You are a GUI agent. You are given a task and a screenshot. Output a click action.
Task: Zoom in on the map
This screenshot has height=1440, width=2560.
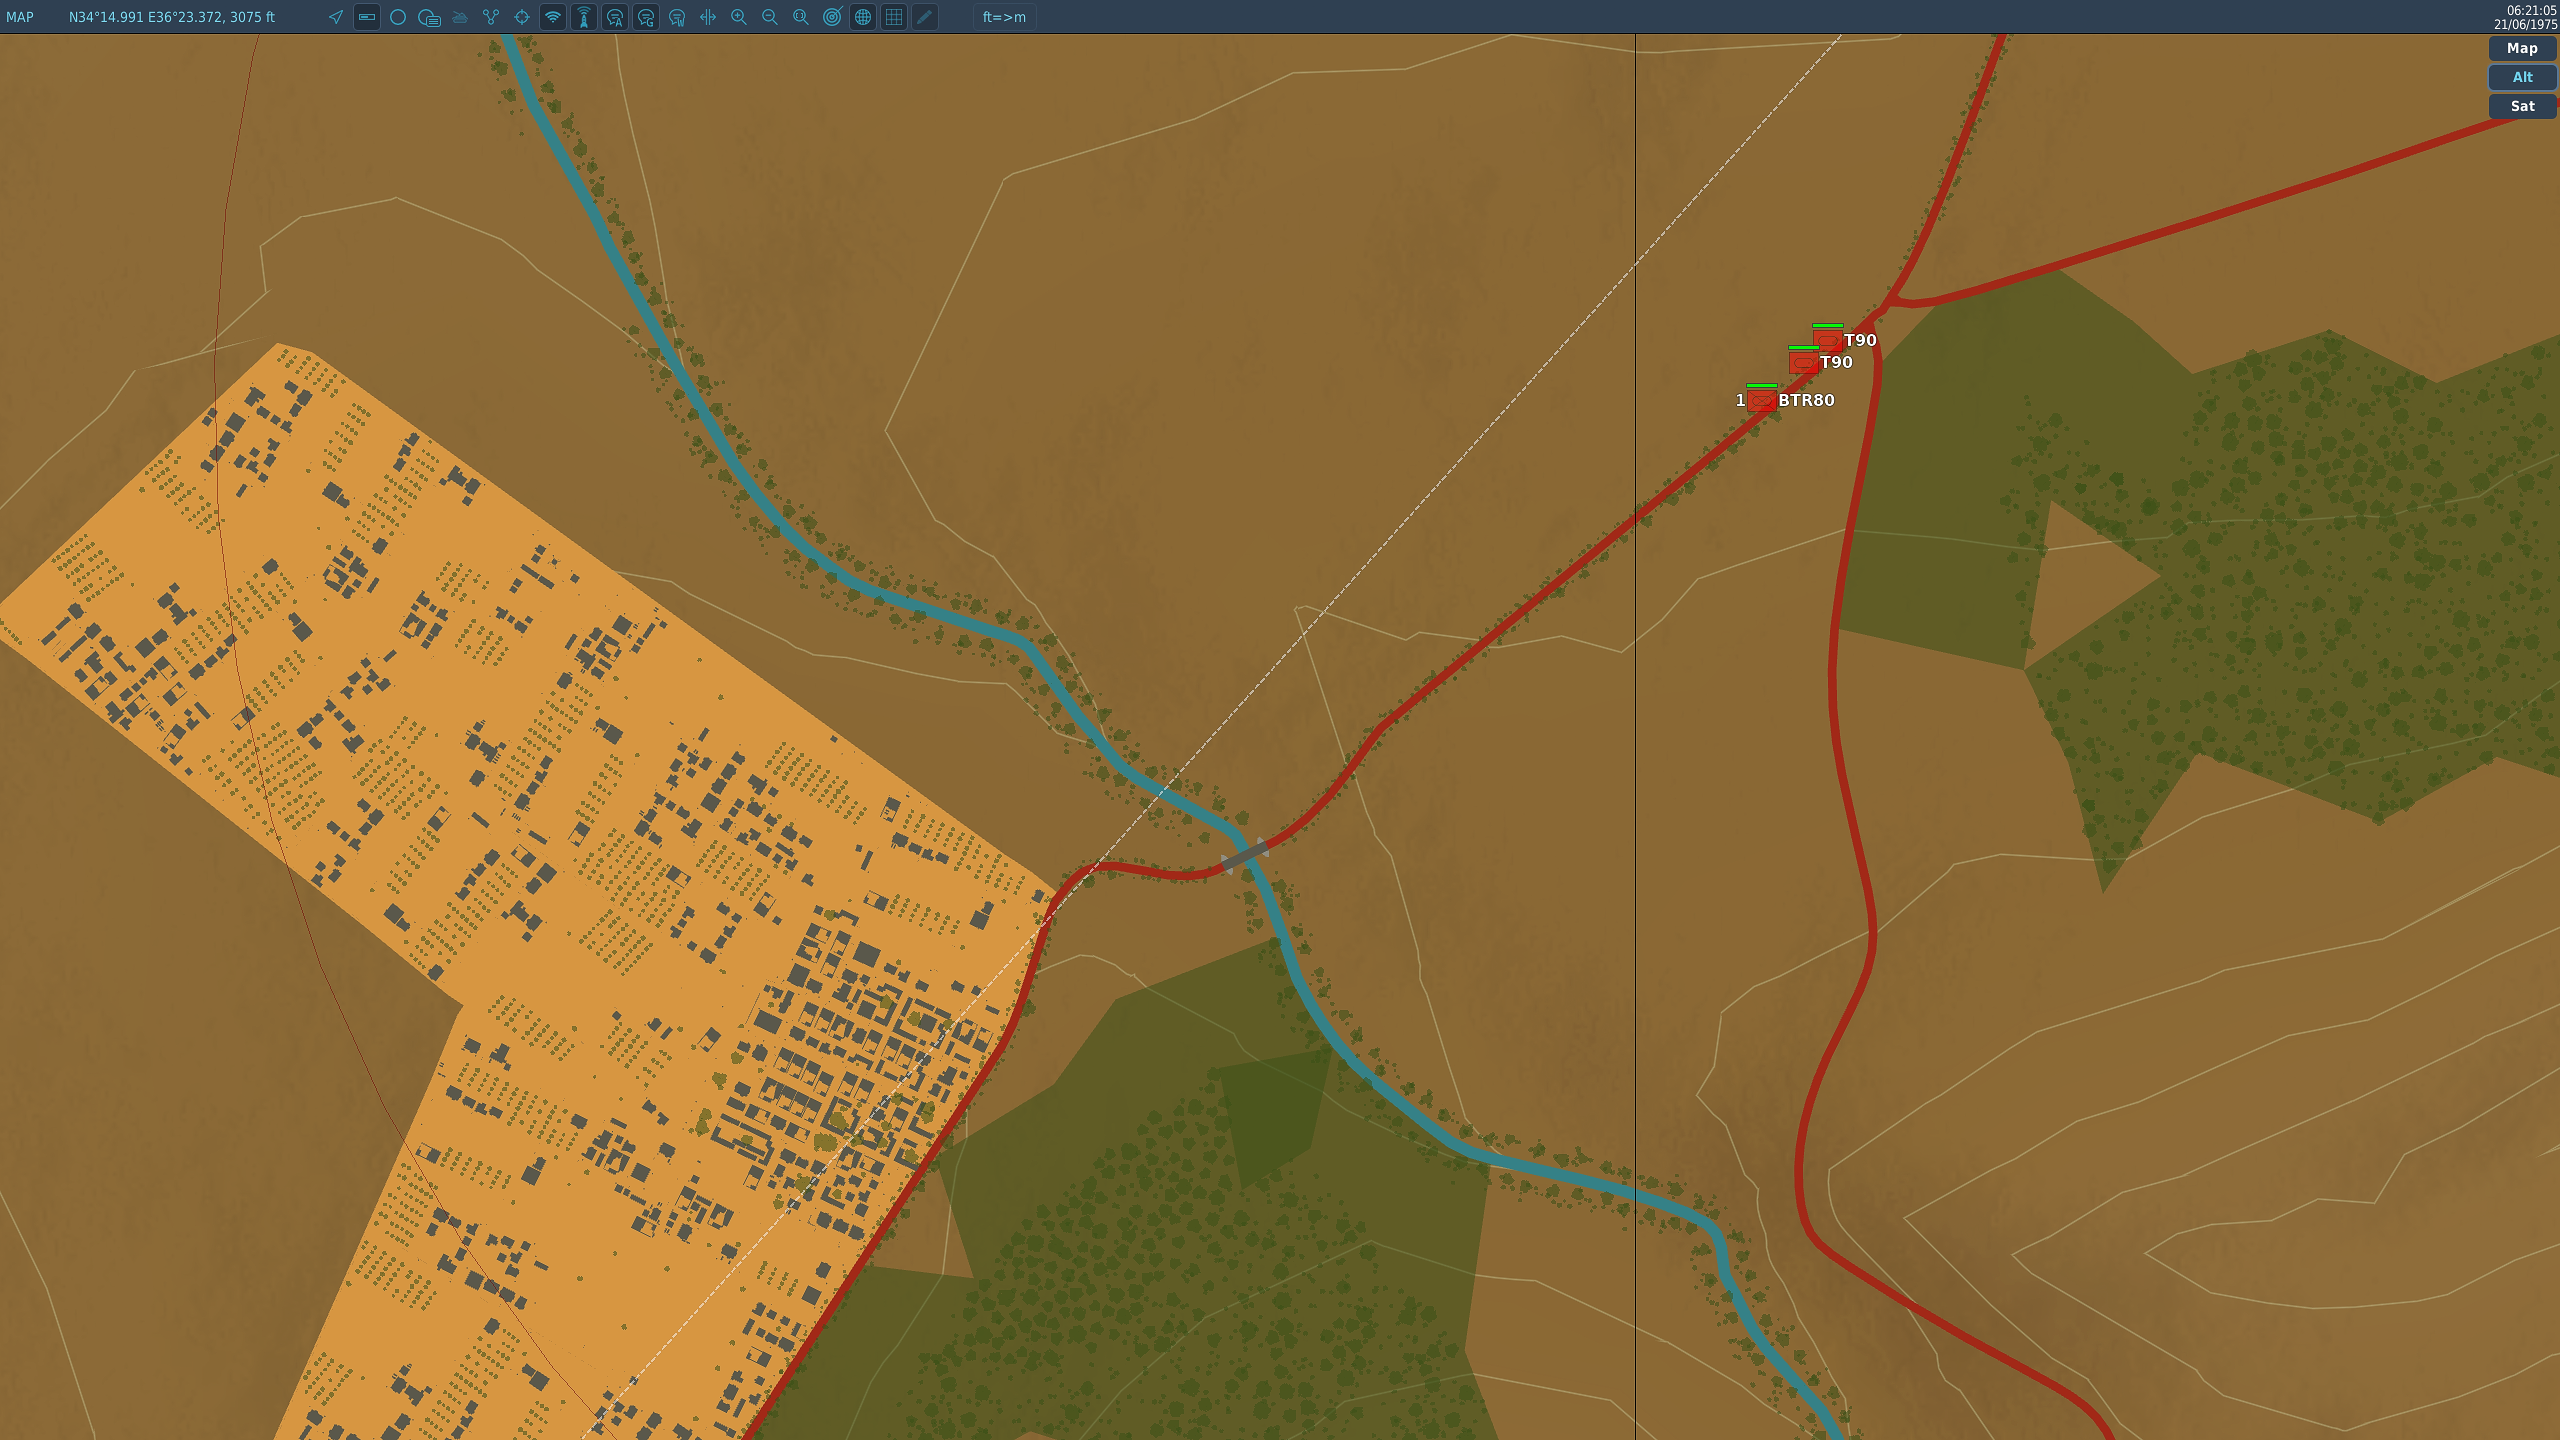click(739, 17)
